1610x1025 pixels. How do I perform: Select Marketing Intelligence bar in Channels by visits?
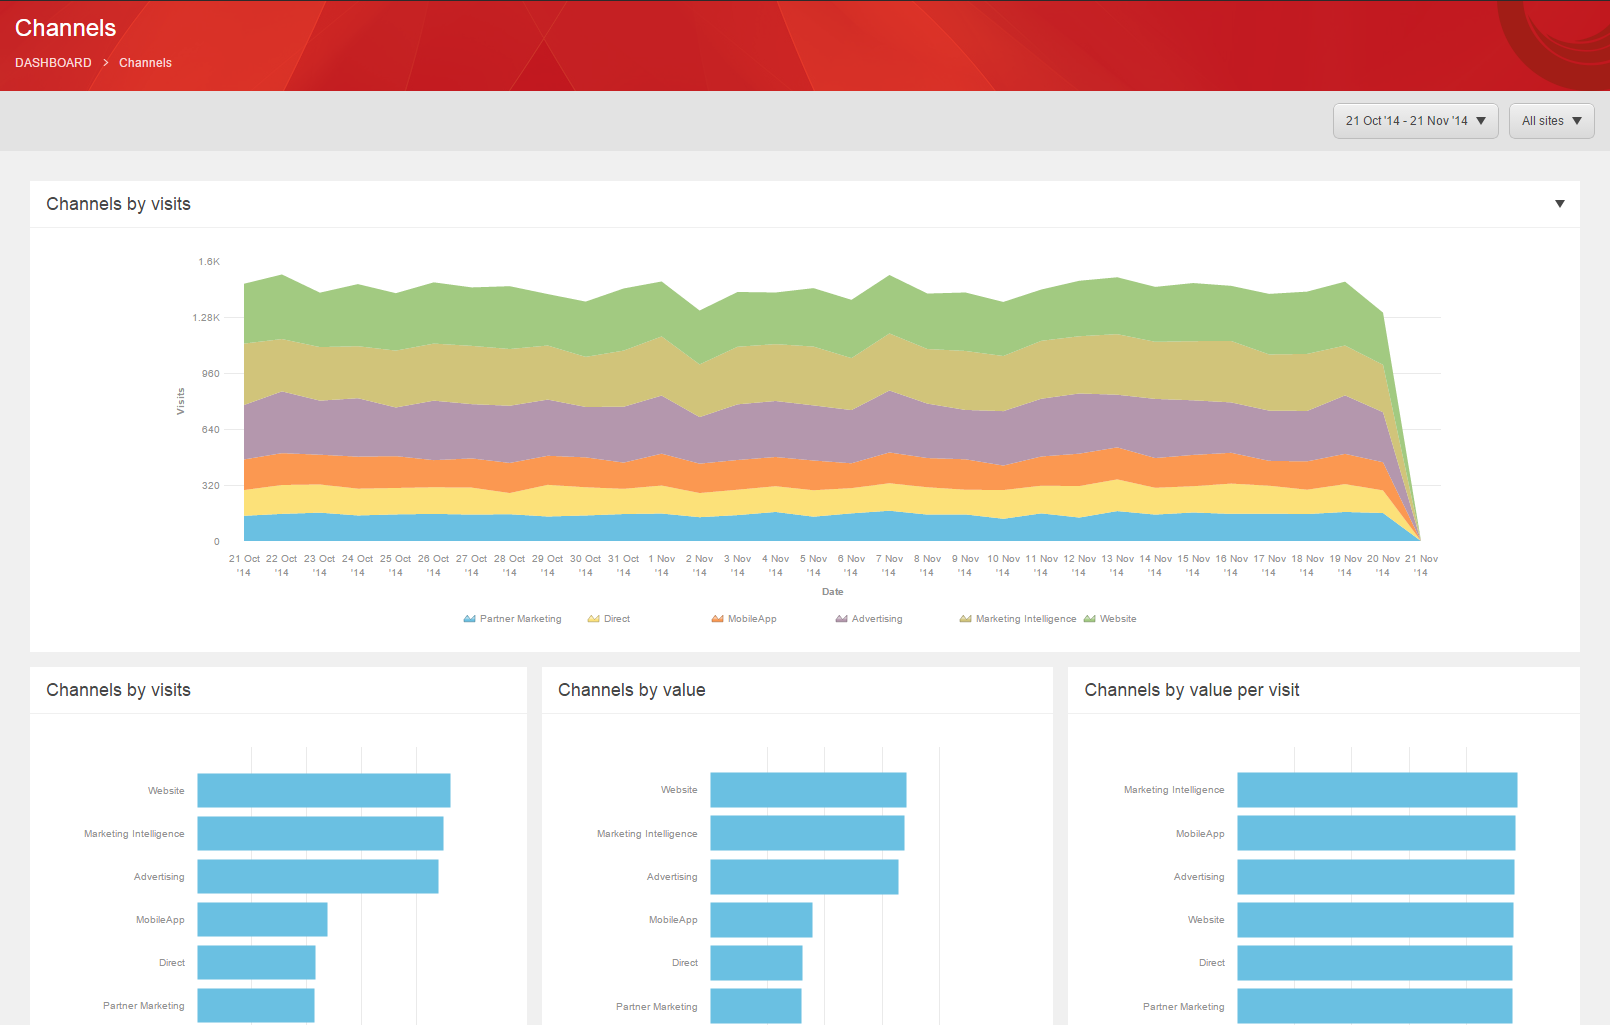coord(320,833)
